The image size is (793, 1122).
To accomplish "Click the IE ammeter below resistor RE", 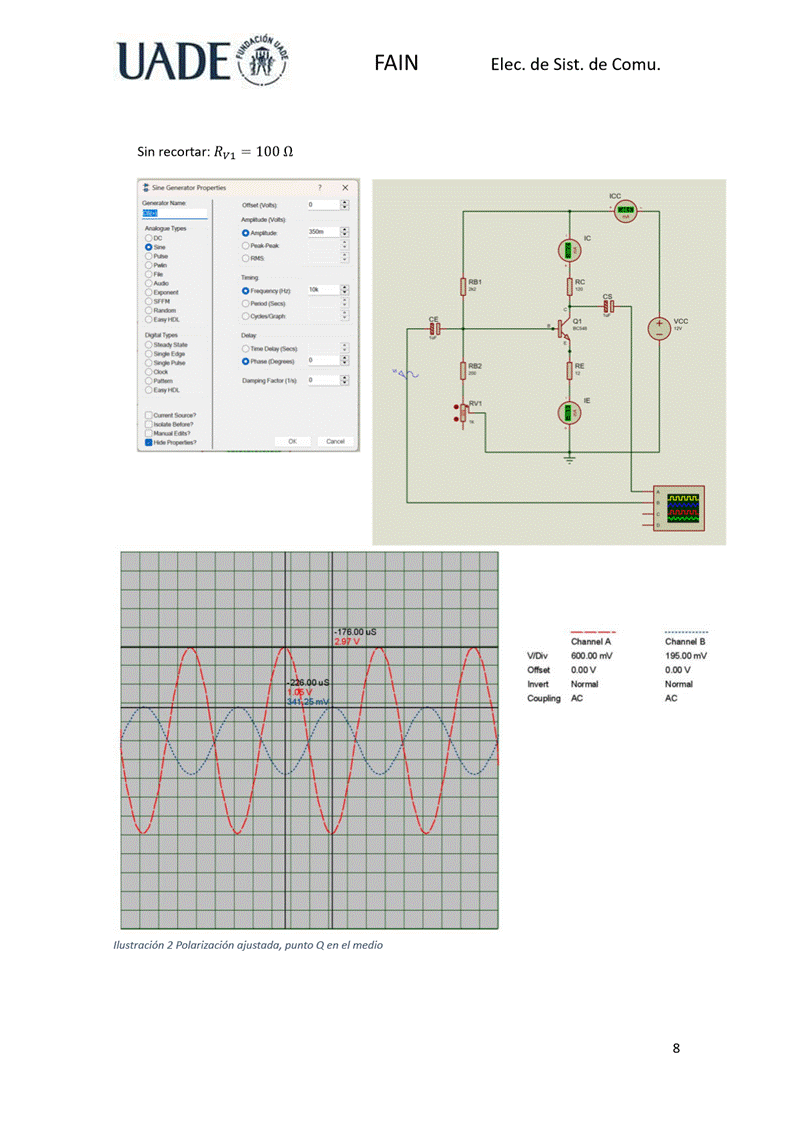I will click(569, 413).
